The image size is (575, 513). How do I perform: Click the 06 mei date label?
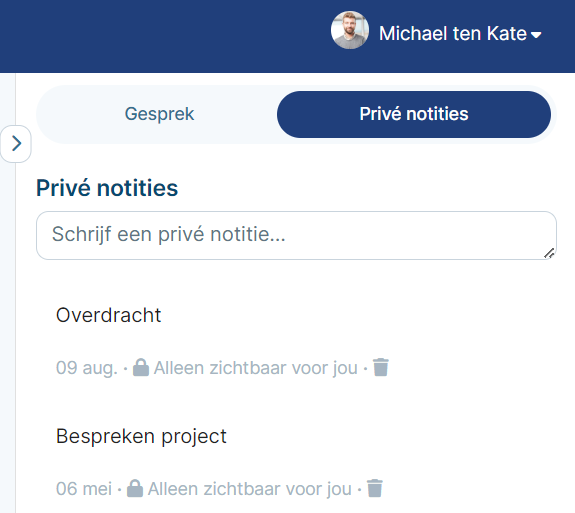(x=84, y=489)
